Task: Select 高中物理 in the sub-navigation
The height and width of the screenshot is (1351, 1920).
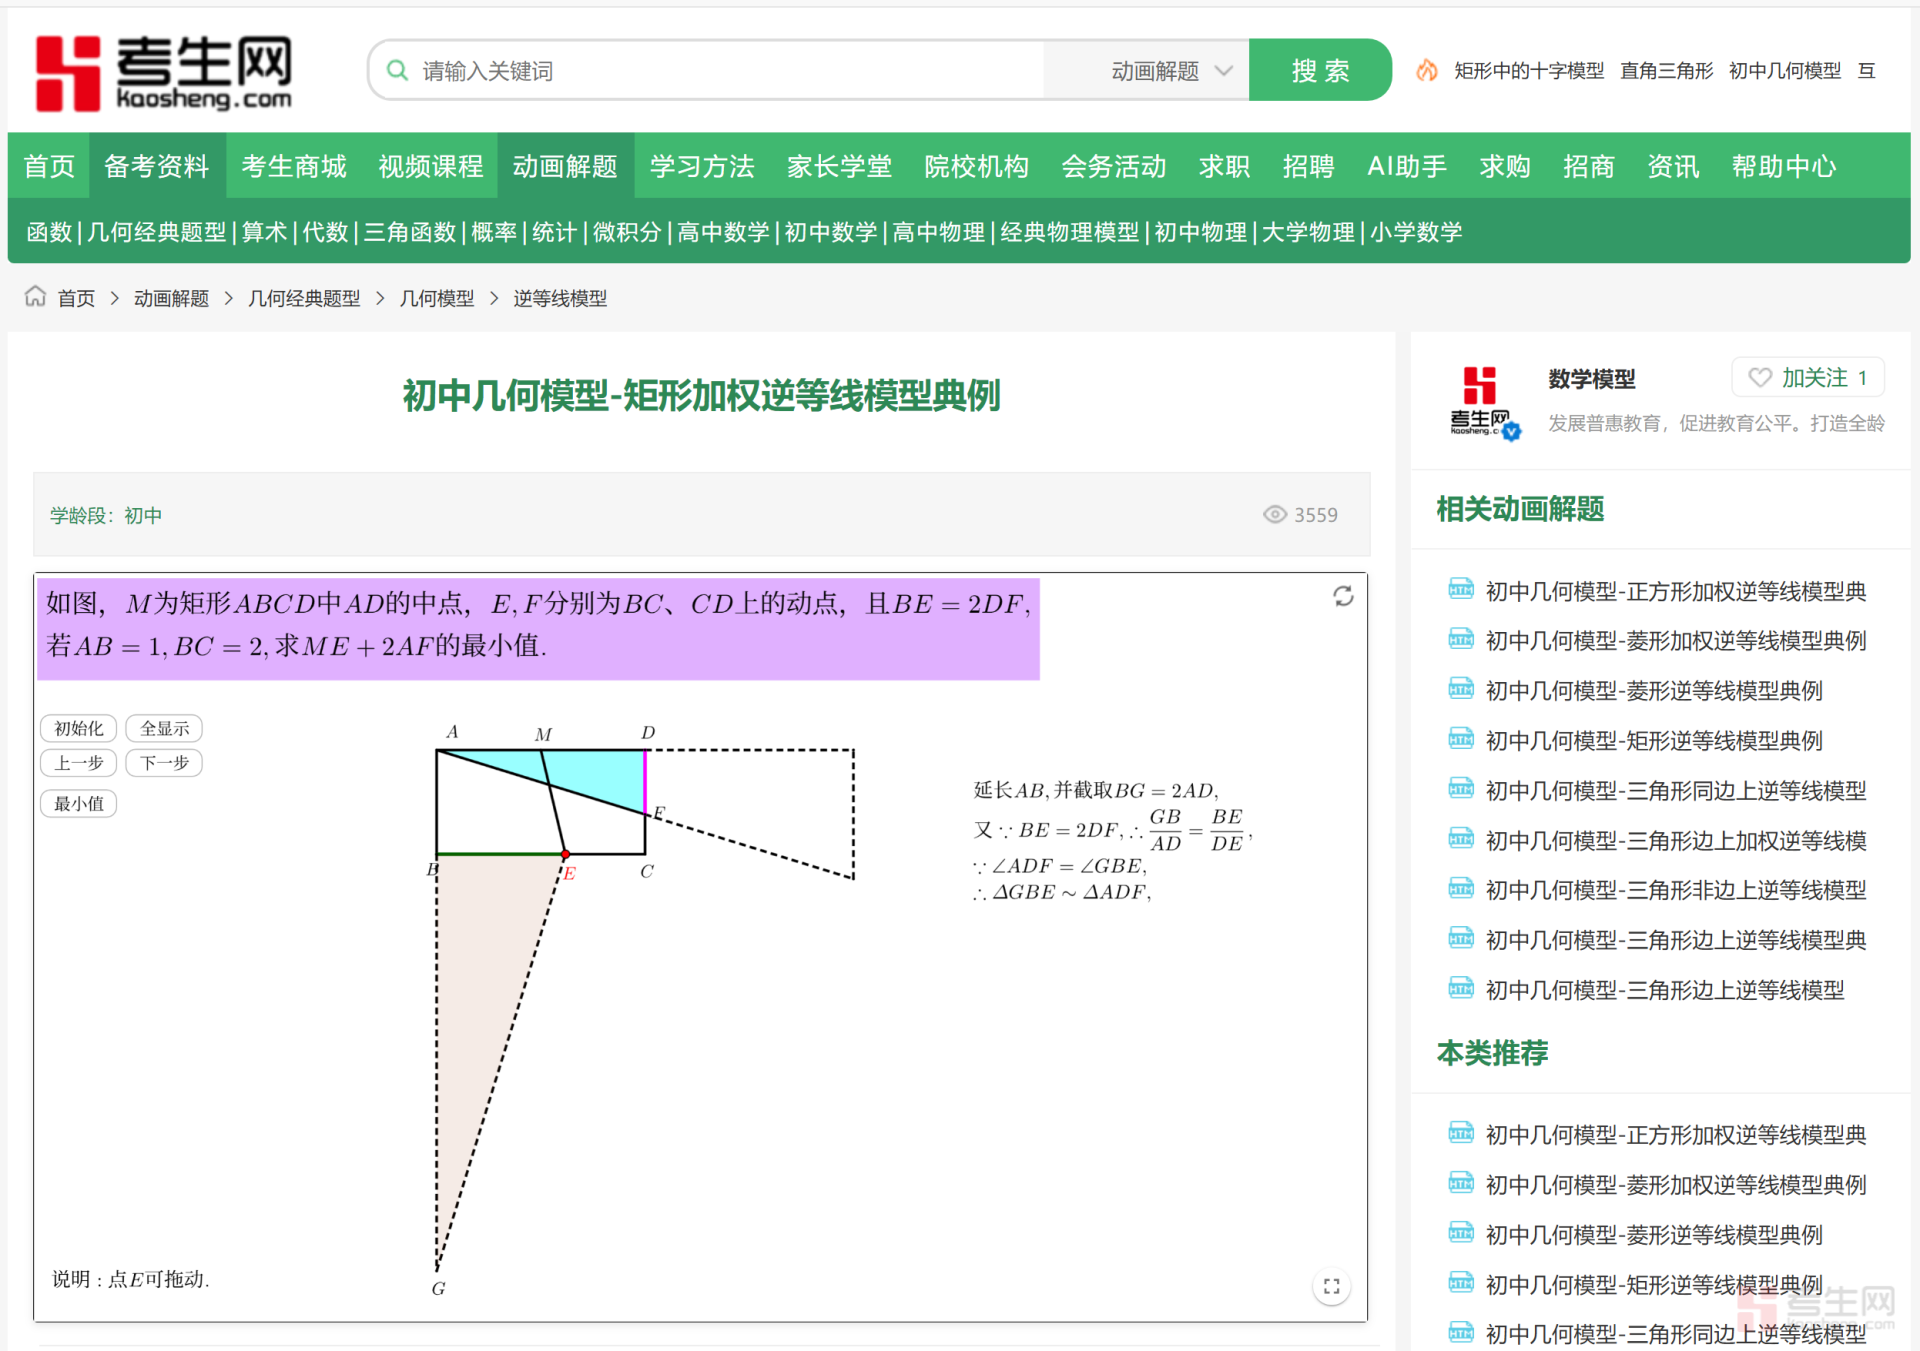Action: 938,232
